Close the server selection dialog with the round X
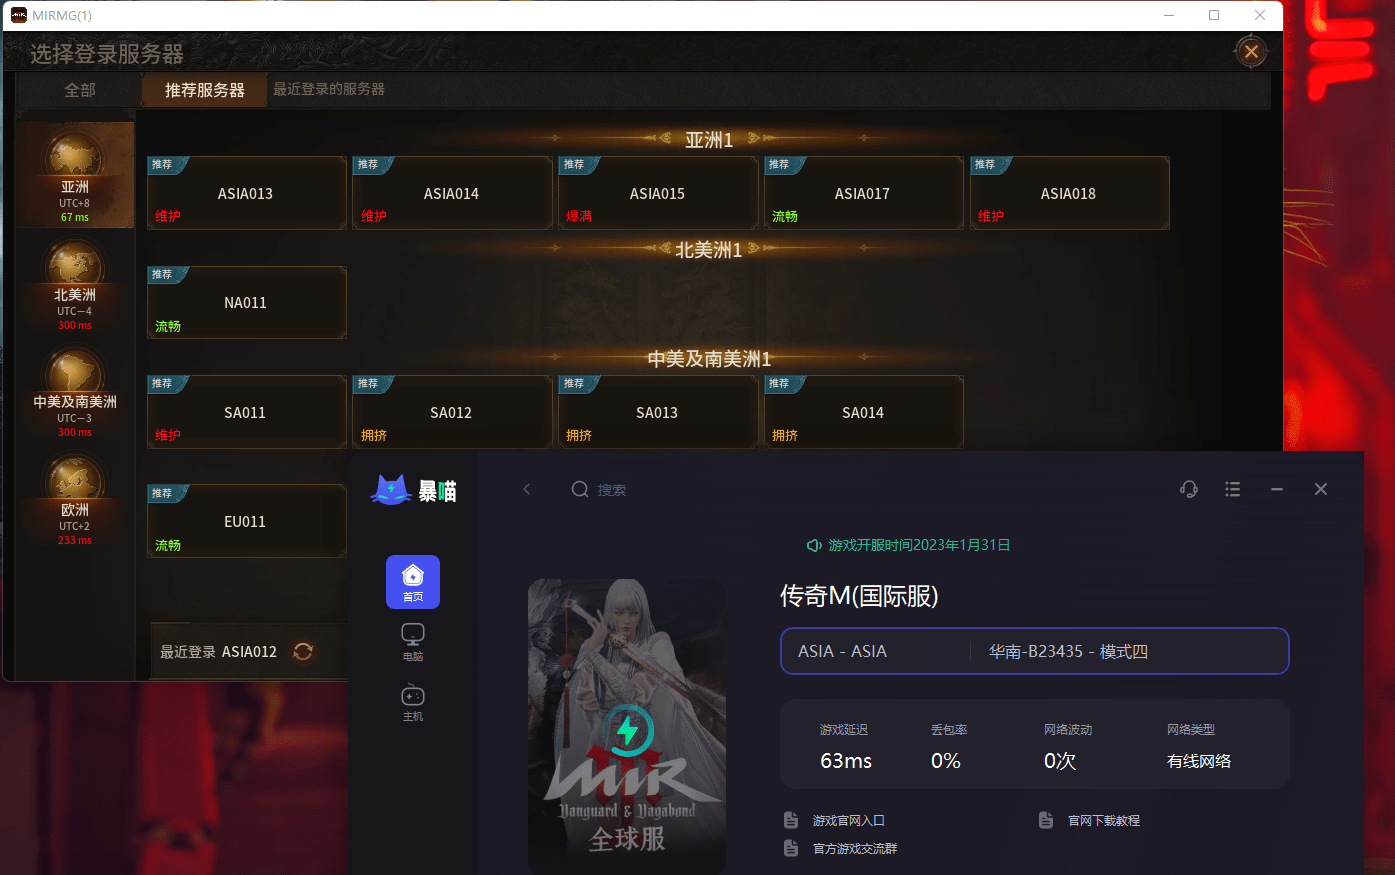 point(1251,51)
